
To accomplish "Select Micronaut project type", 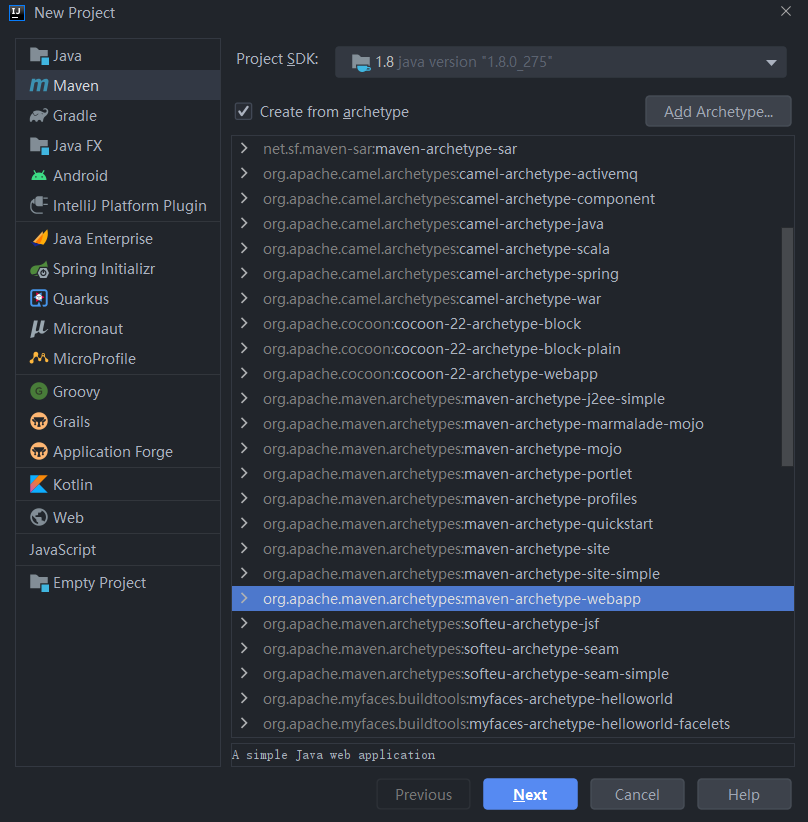I will (x=118, y=329).
